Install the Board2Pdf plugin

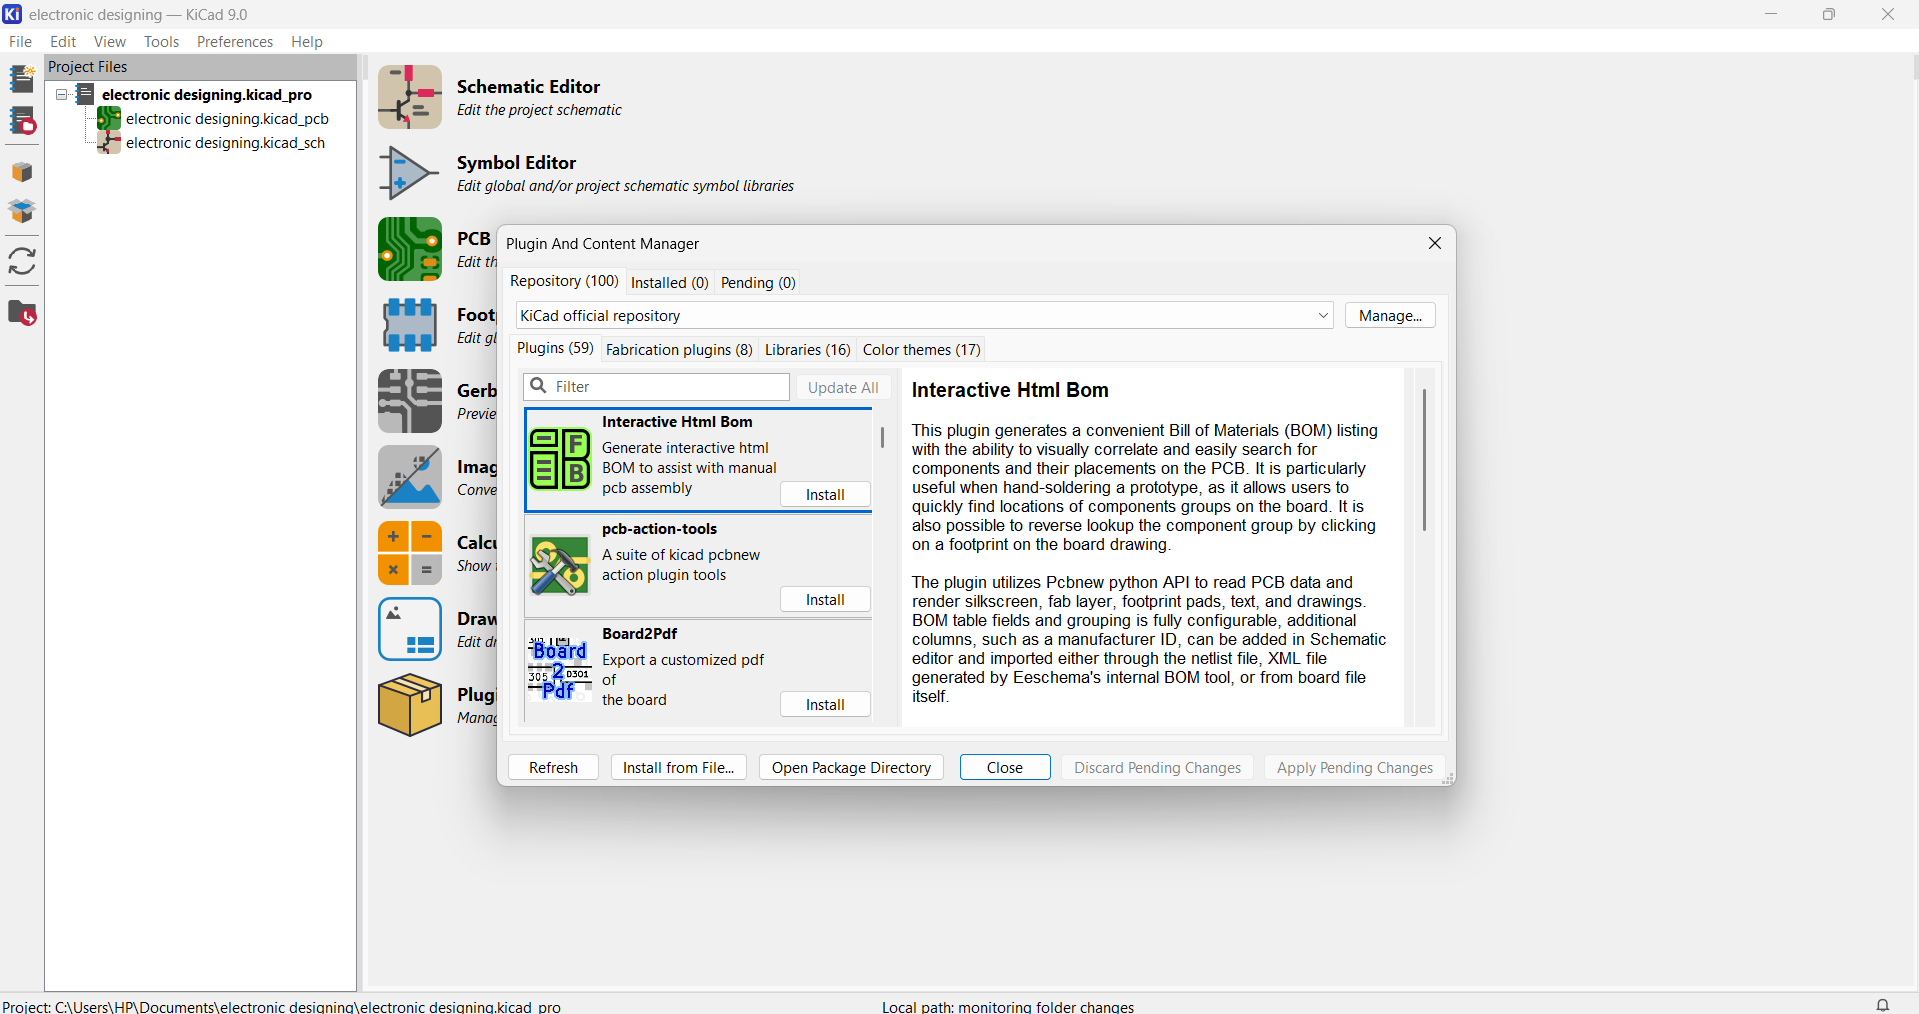pos(825,705)
